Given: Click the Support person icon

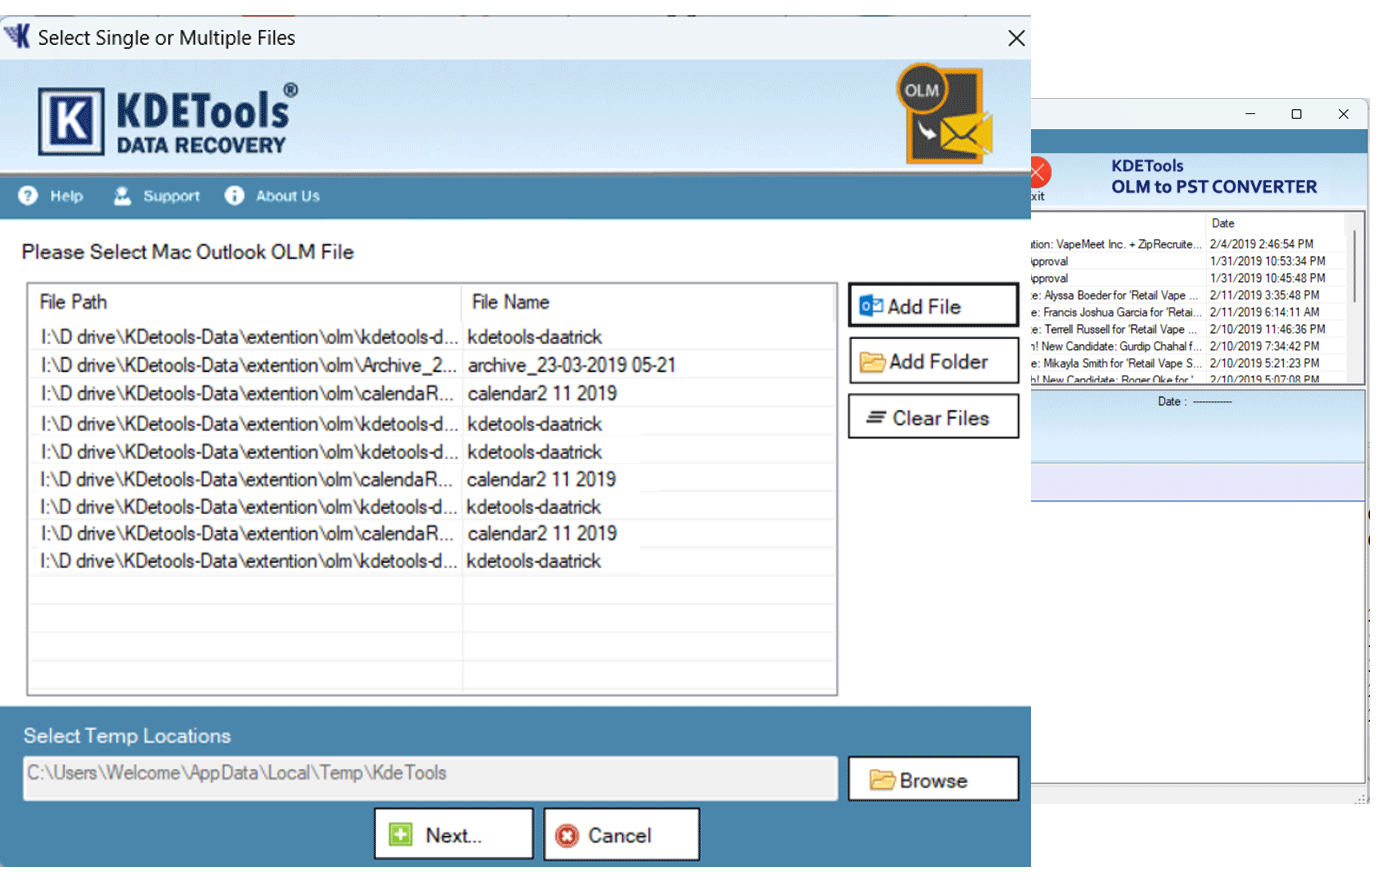Looking at the screenshot, I should coord(122,196).
